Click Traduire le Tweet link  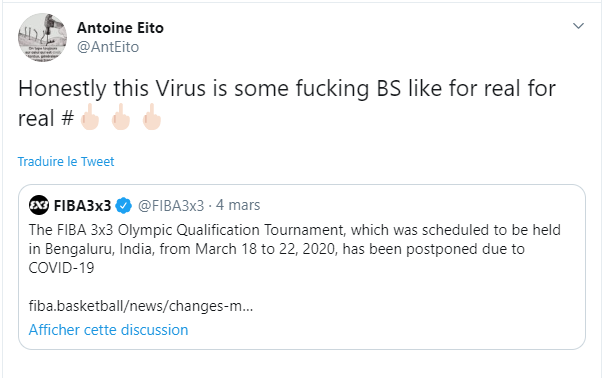[x=66, y=162]
